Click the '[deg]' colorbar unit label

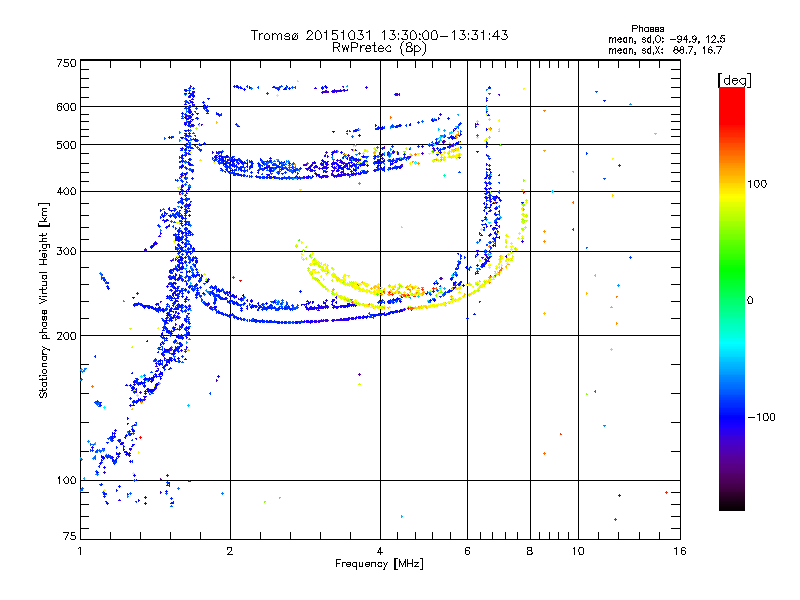[734, 80]
